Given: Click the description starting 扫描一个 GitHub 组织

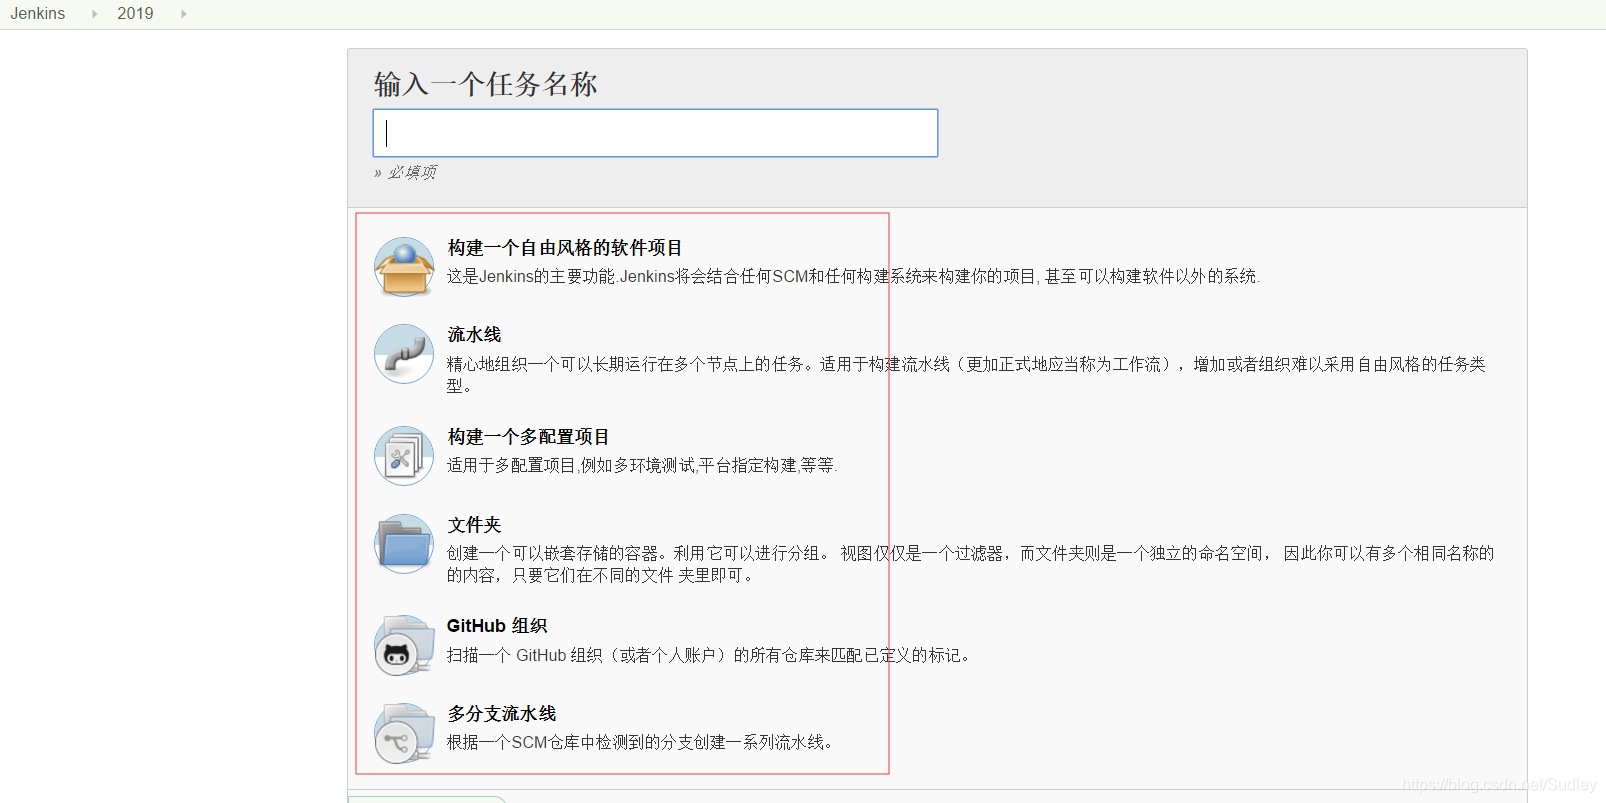Looking at the screenshot, I should click(x=709, y=656).
